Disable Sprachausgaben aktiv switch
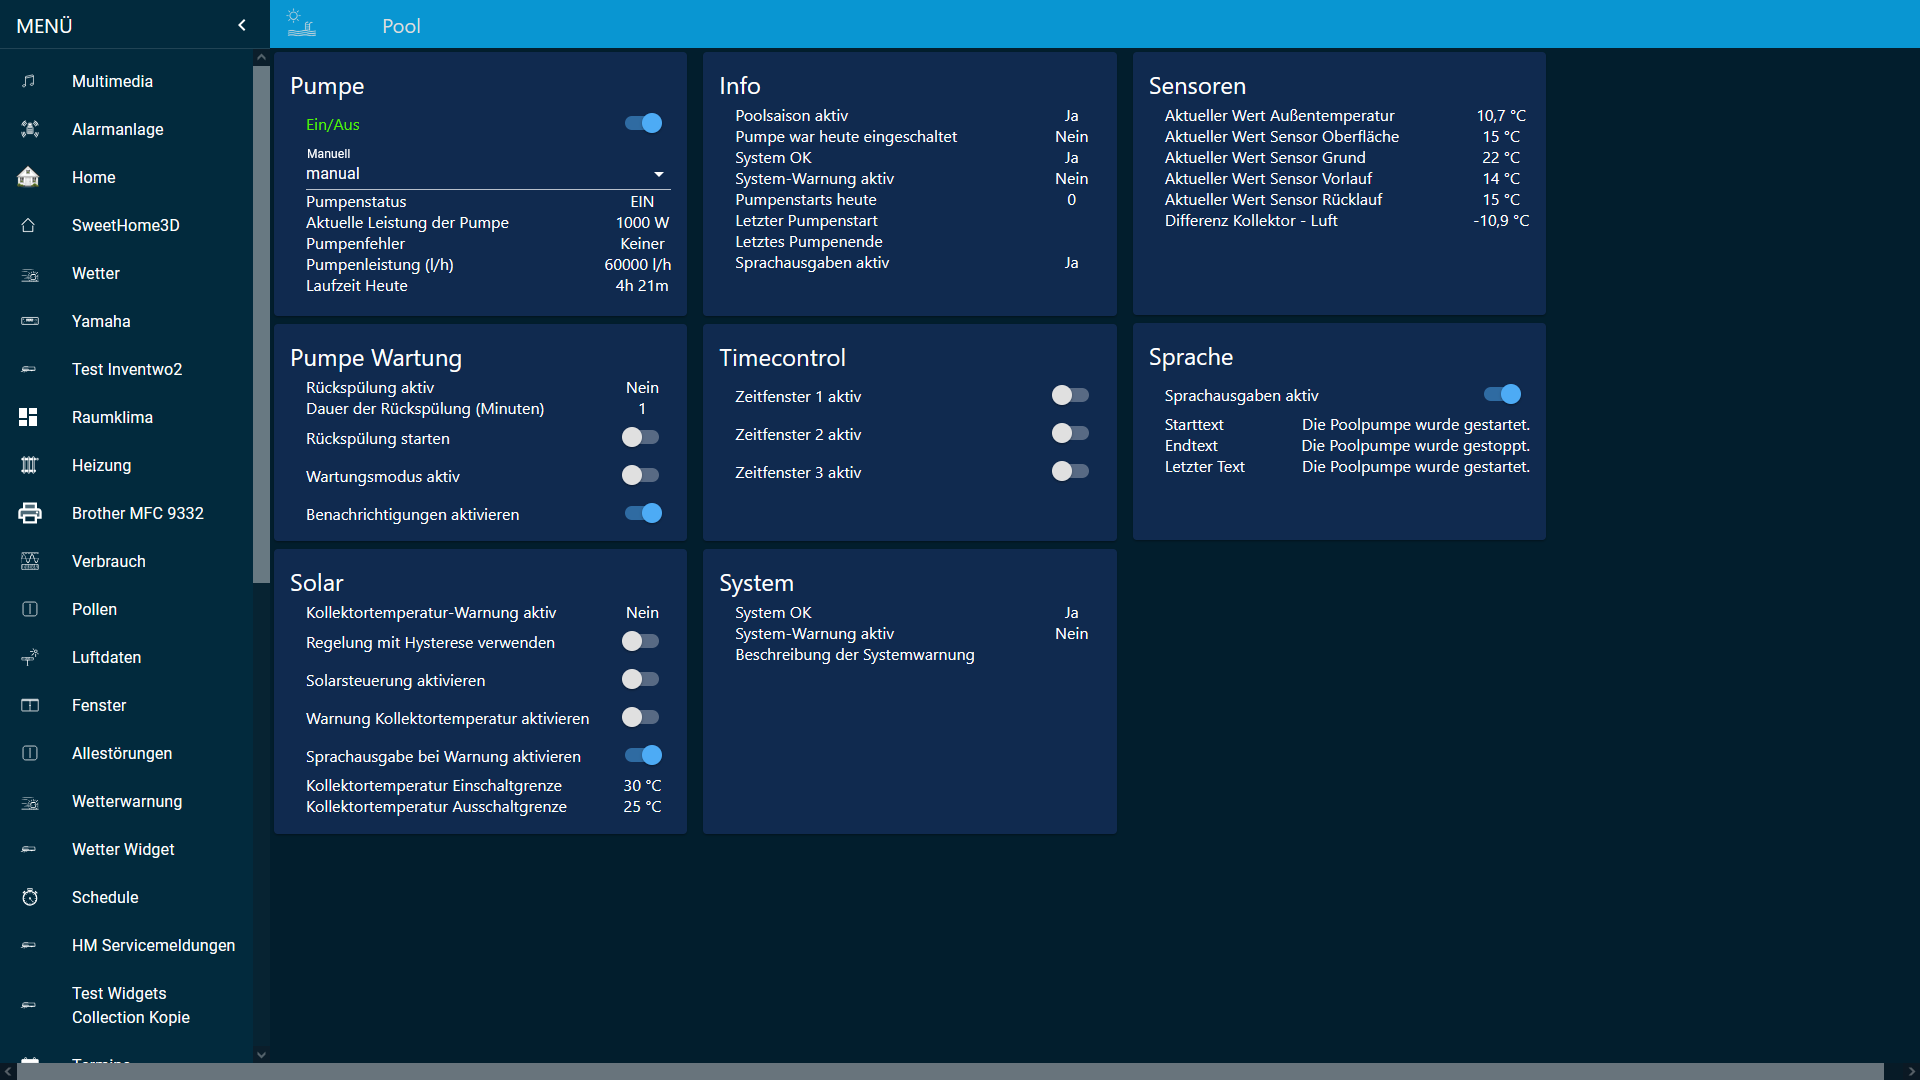The image size is (1920, 1080). click(1502, 394)
